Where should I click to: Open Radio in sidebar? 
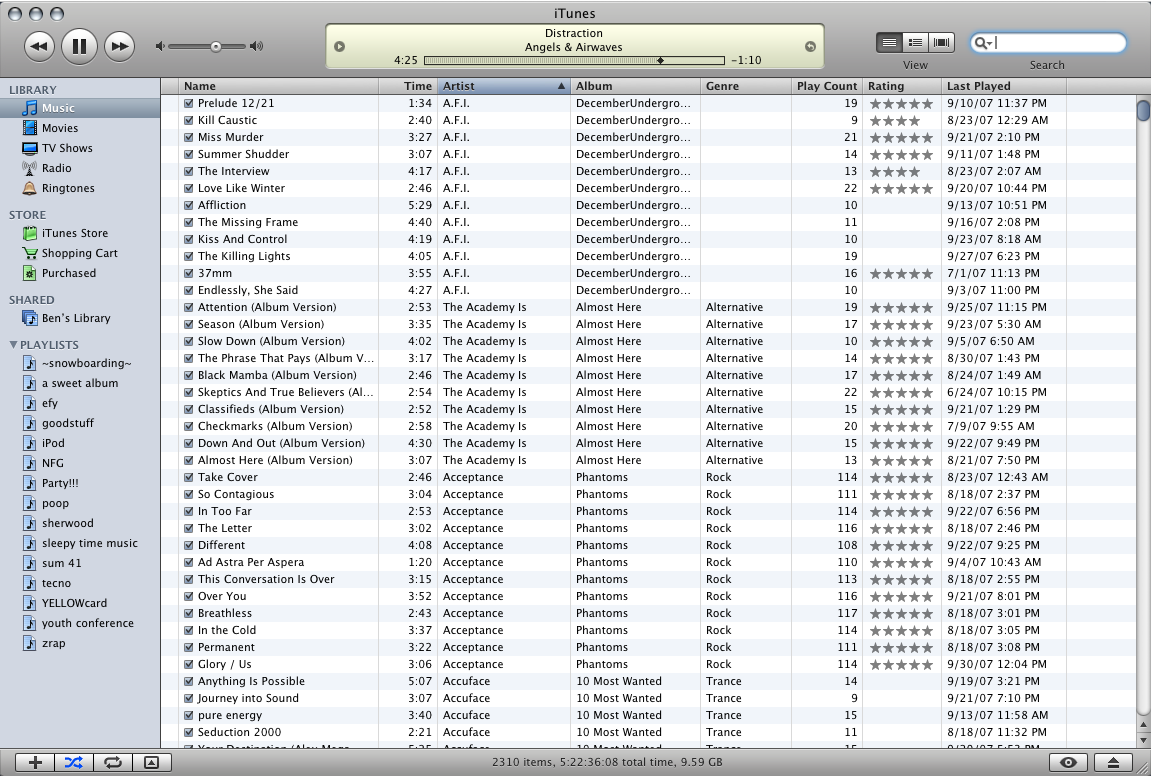80,168
